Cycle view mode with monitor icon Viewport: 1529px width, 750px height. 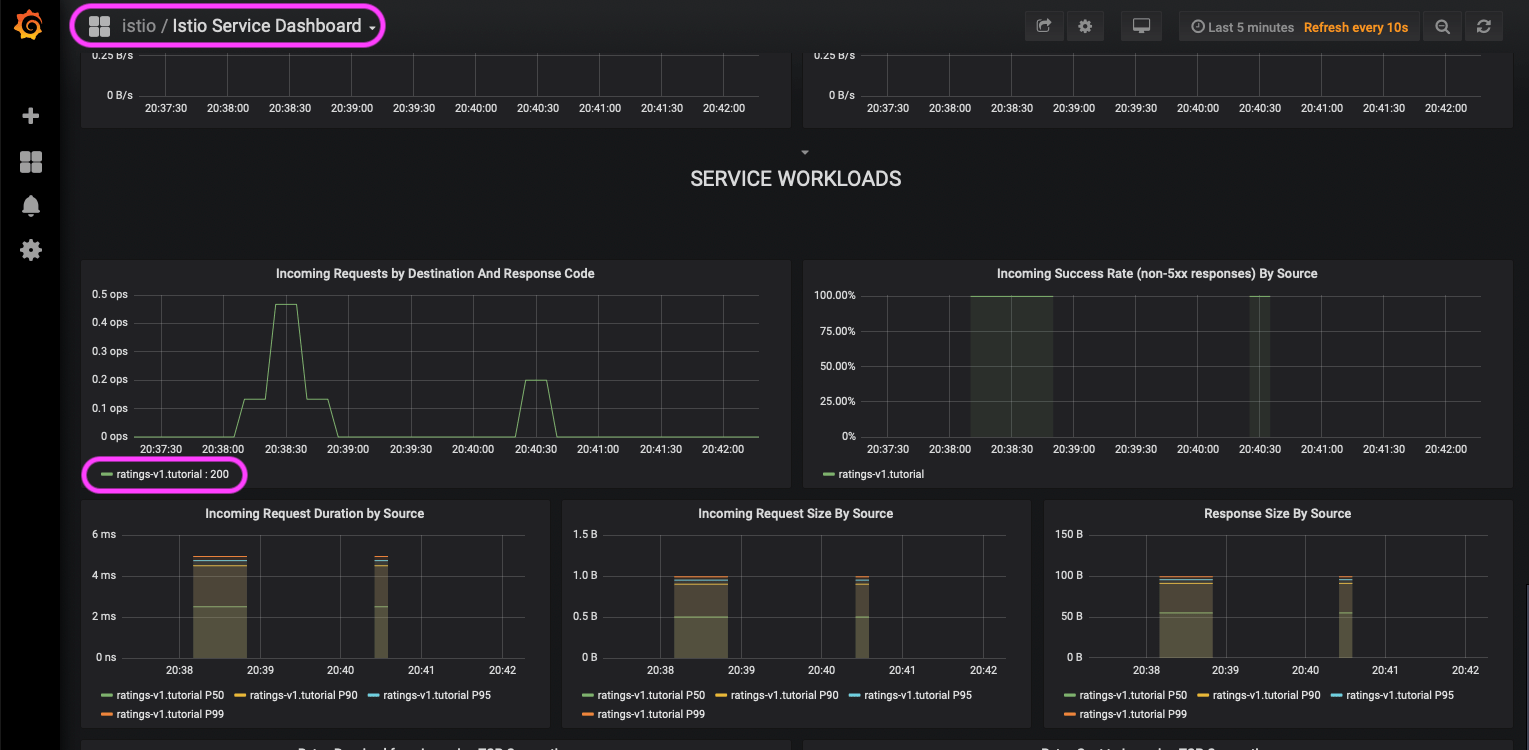click(x=1141, y=27)
